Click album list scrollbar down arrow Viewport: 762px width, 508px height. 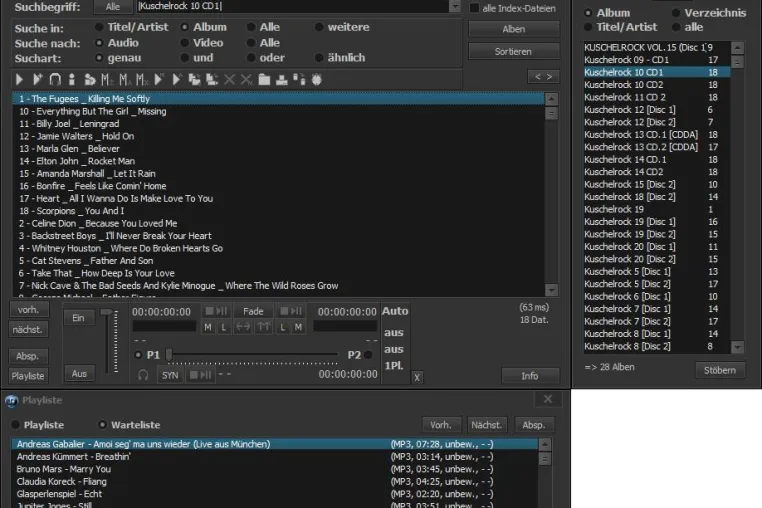[738, 347]
